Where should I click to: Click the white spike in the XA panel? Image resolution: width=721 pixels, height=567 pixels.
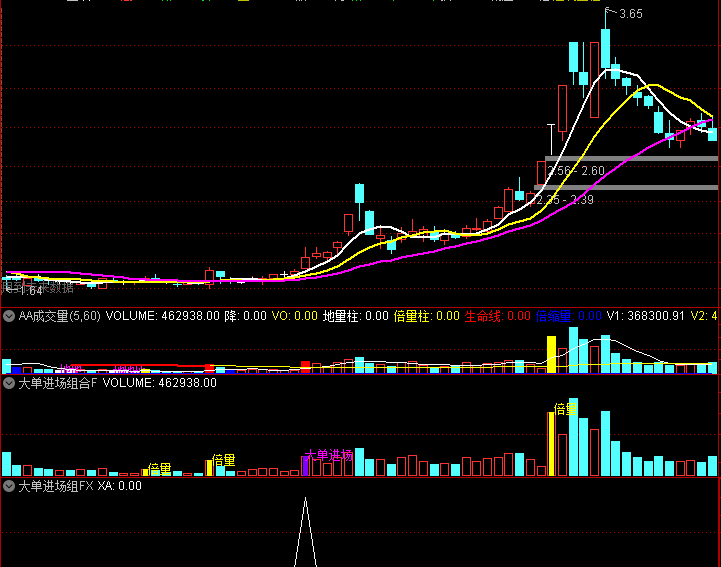[305, 532]
